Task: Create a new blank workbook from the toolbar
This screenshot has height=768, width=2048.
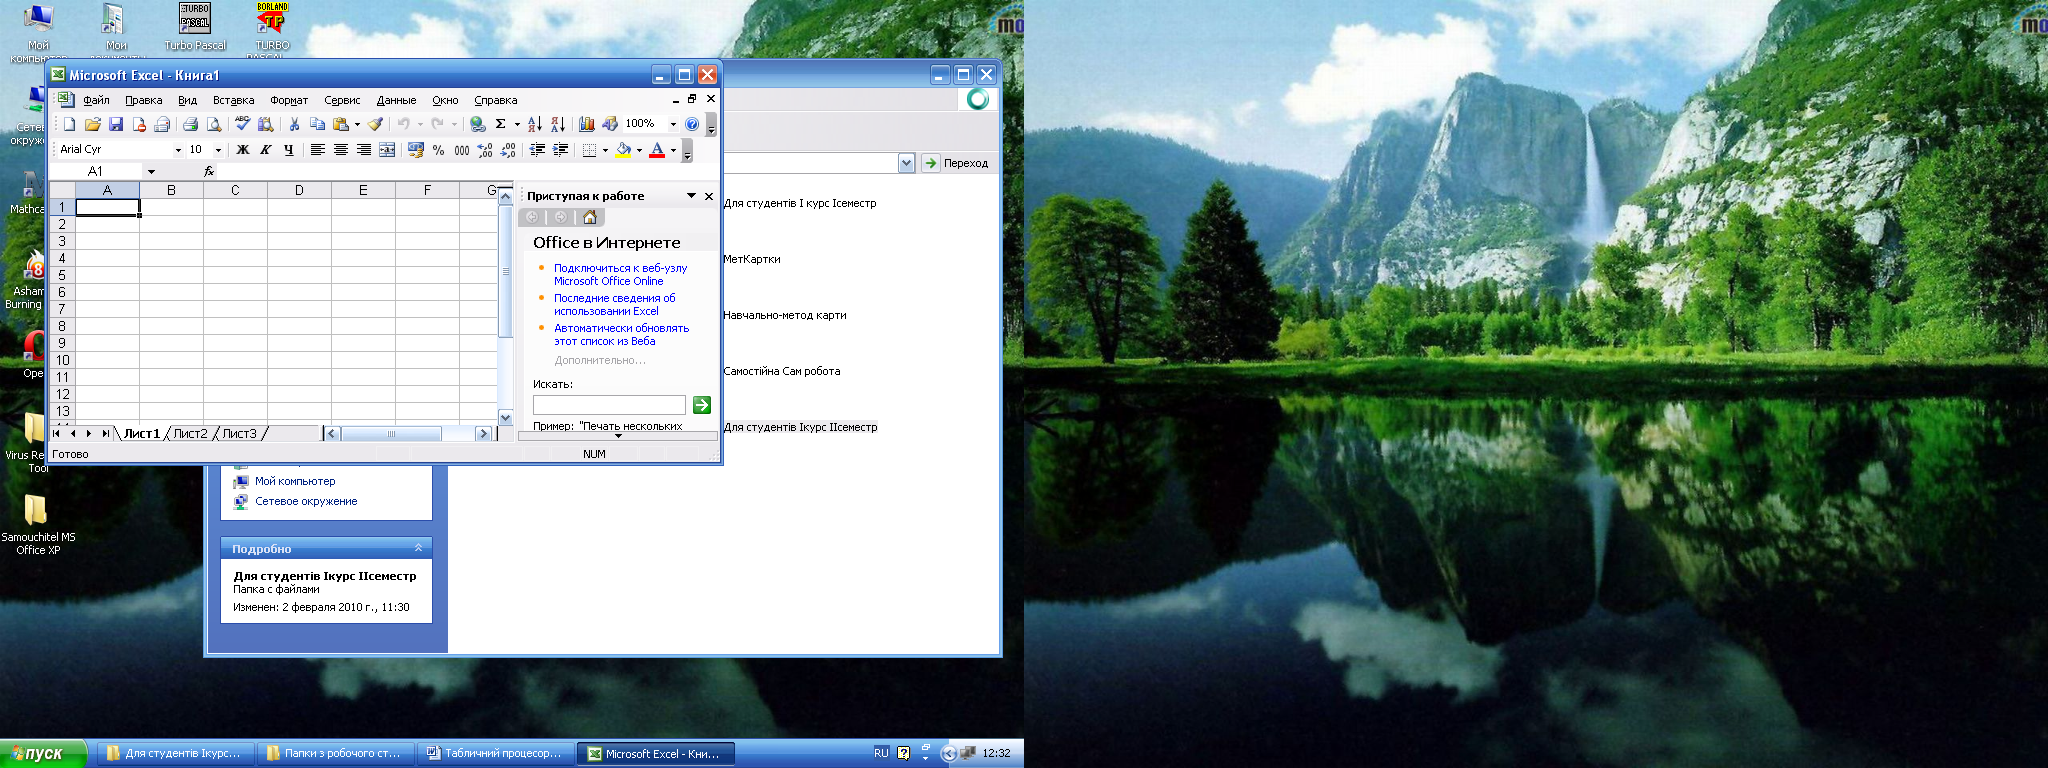Action: coord(69,124)
